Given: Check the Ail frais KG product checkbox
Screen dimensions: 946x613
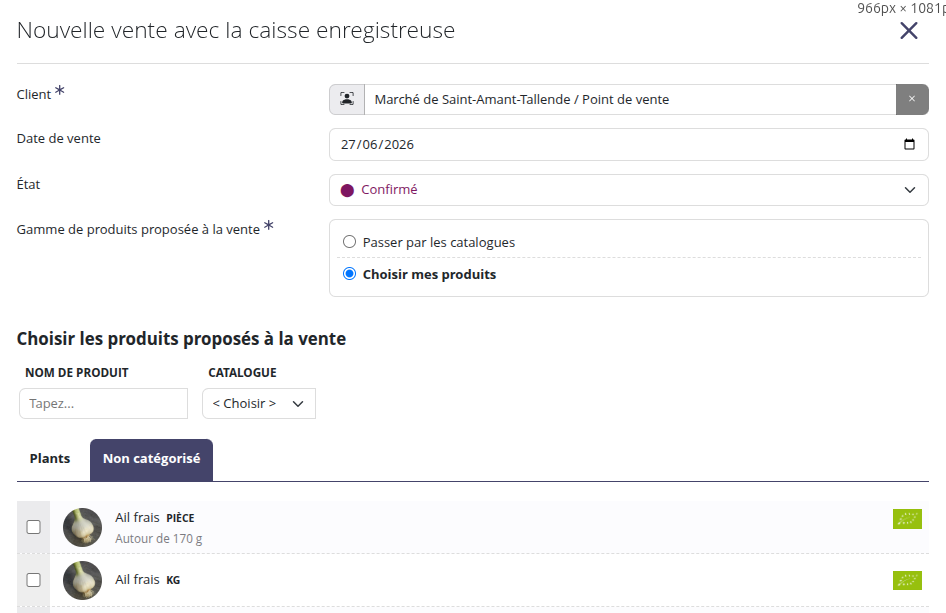Looking at the screenshot, I should [34, 580].
